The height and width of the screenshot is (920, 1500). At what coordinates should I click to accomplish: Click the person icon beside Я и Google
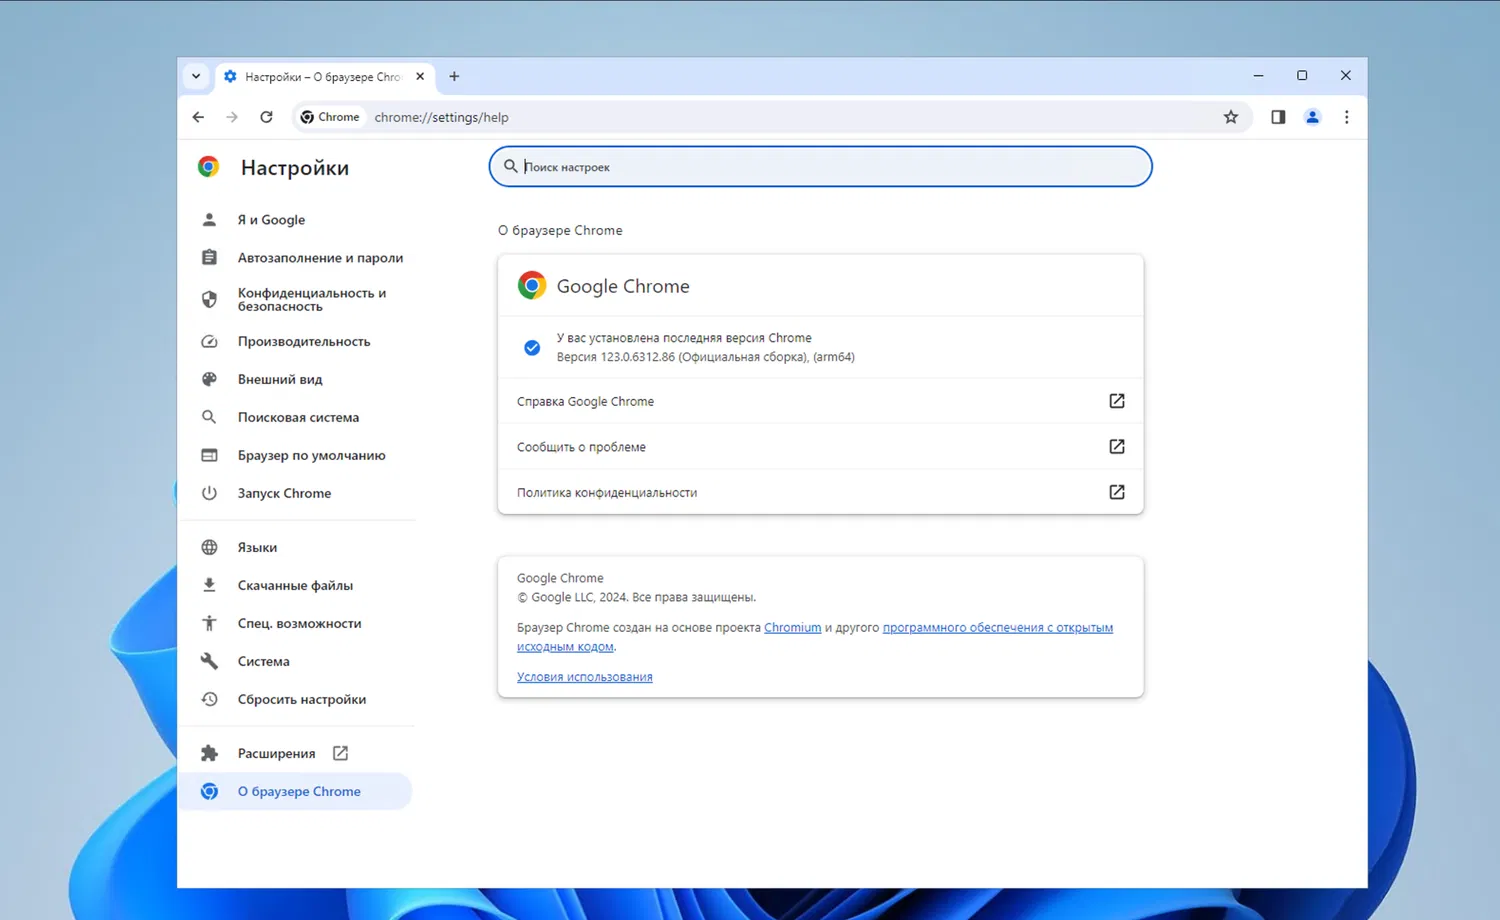tap(209, 220)
